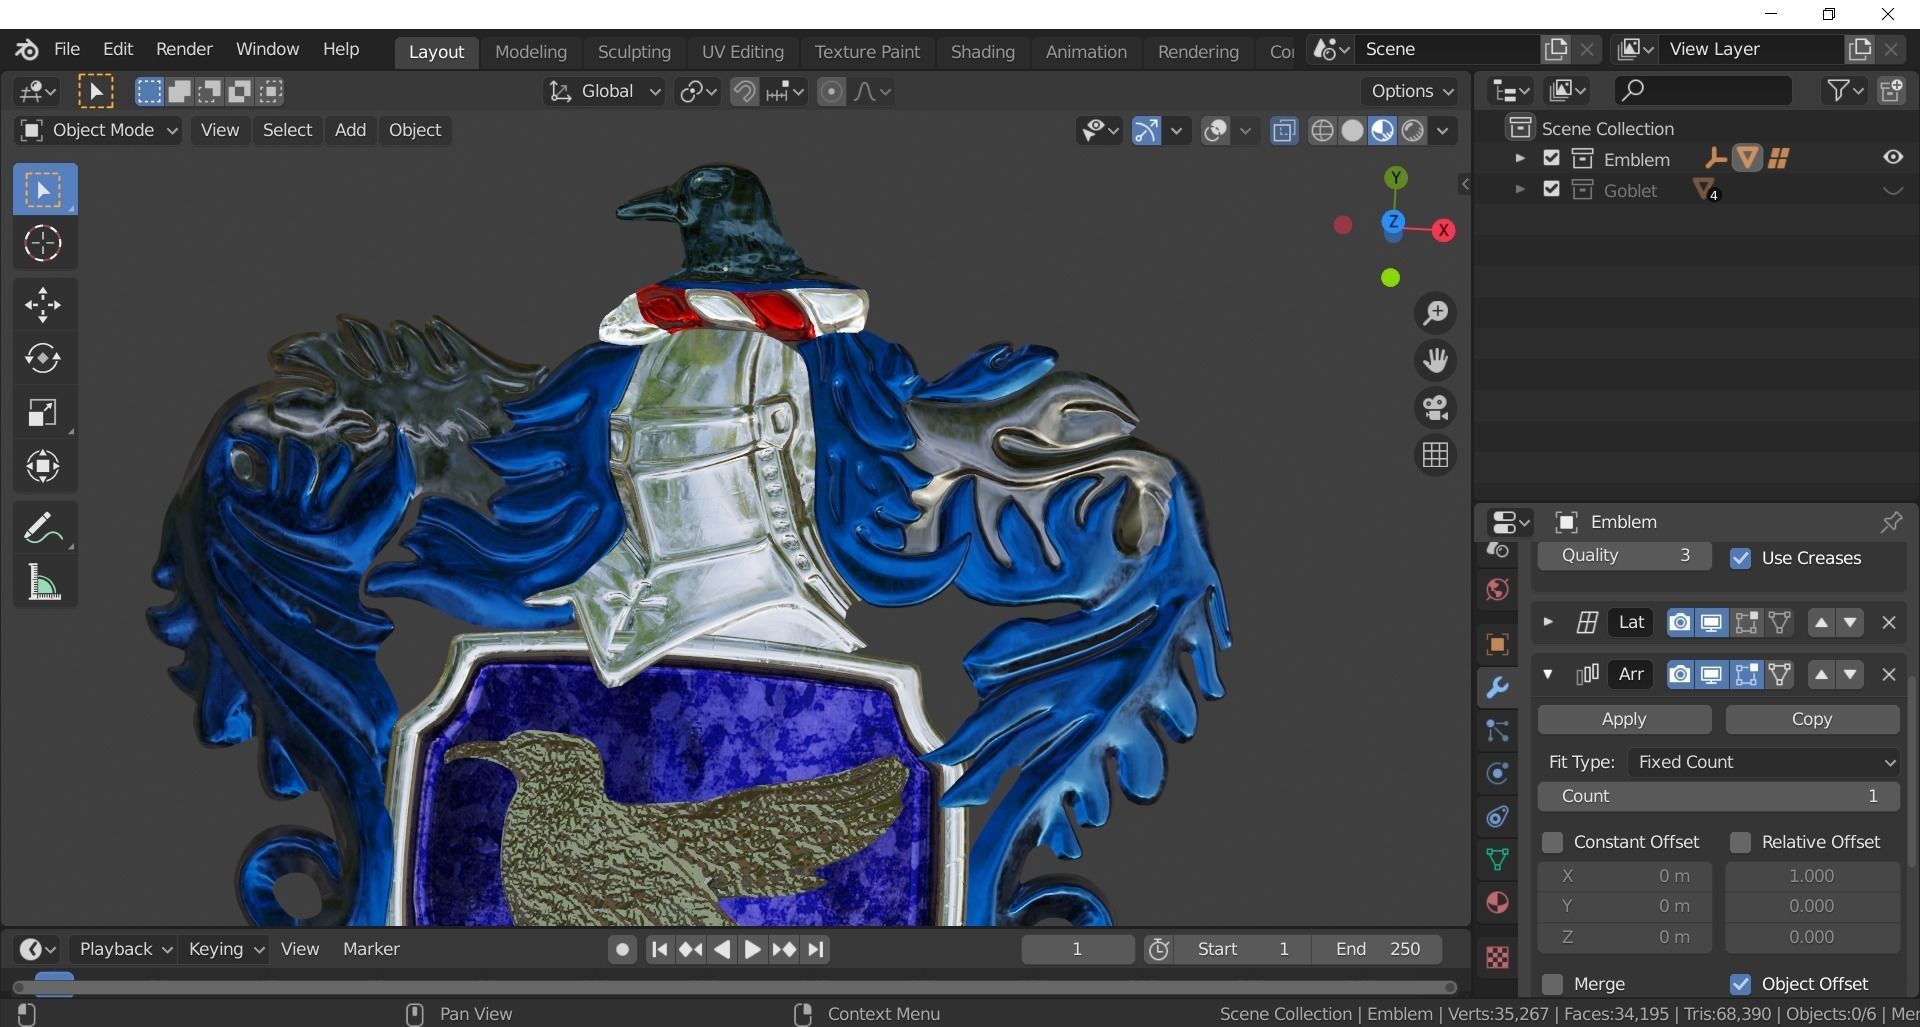Open the Modifier properties wrench tab

[x=1497, y=687]
